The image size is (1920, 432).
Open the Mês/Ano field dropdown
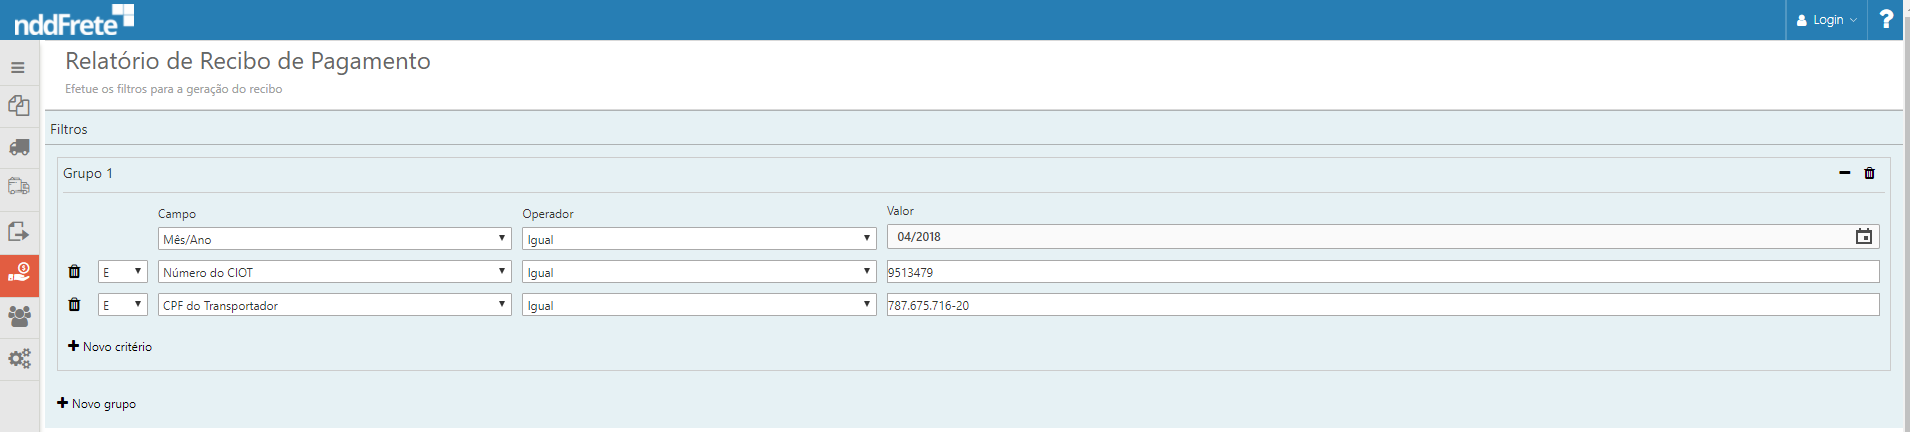tap(335, 239)
